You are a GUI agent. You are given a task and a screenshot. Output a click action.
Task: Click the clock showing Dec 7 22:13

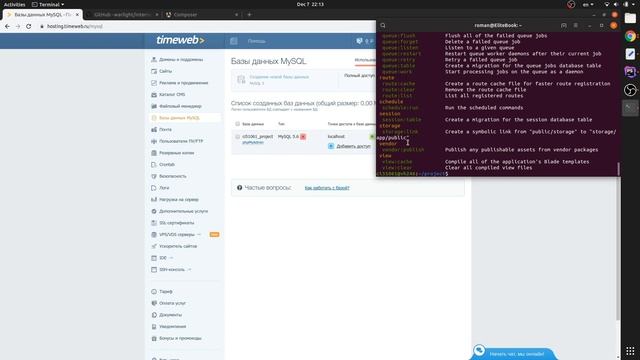pos(310,4)
